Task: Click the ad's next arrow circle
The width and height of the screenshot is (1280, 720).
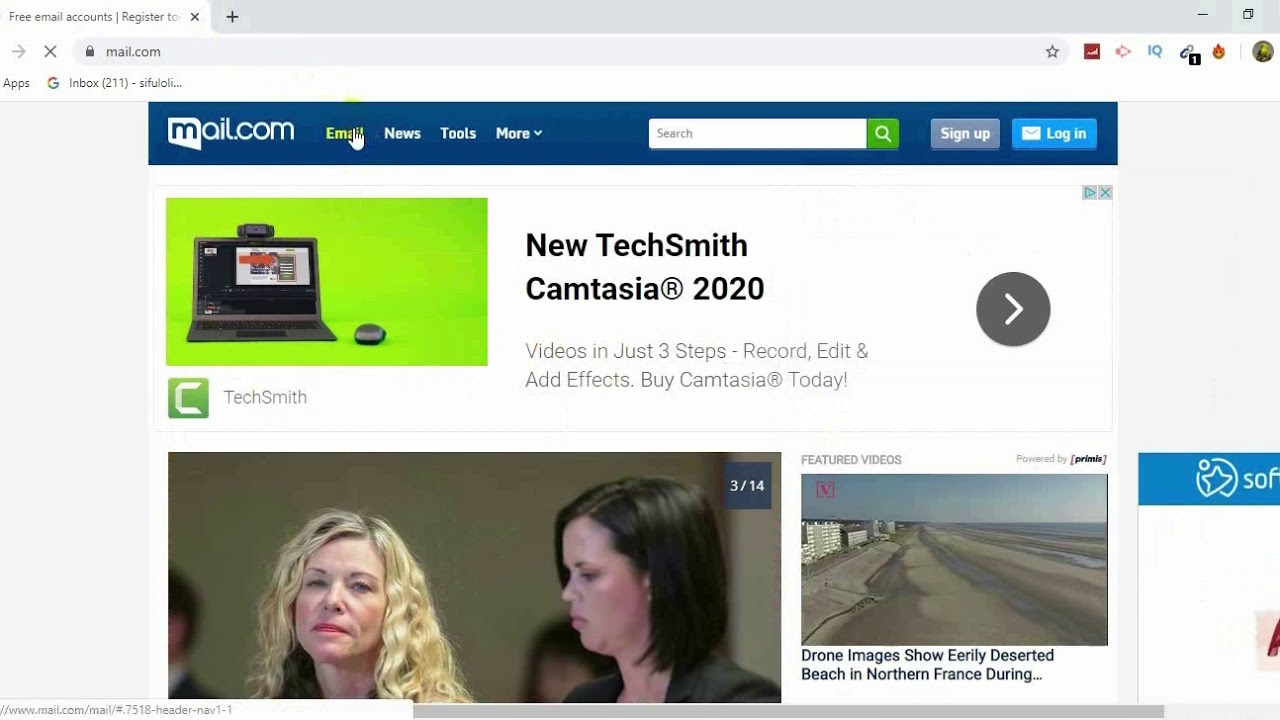Action: (x=1013, y=309)
